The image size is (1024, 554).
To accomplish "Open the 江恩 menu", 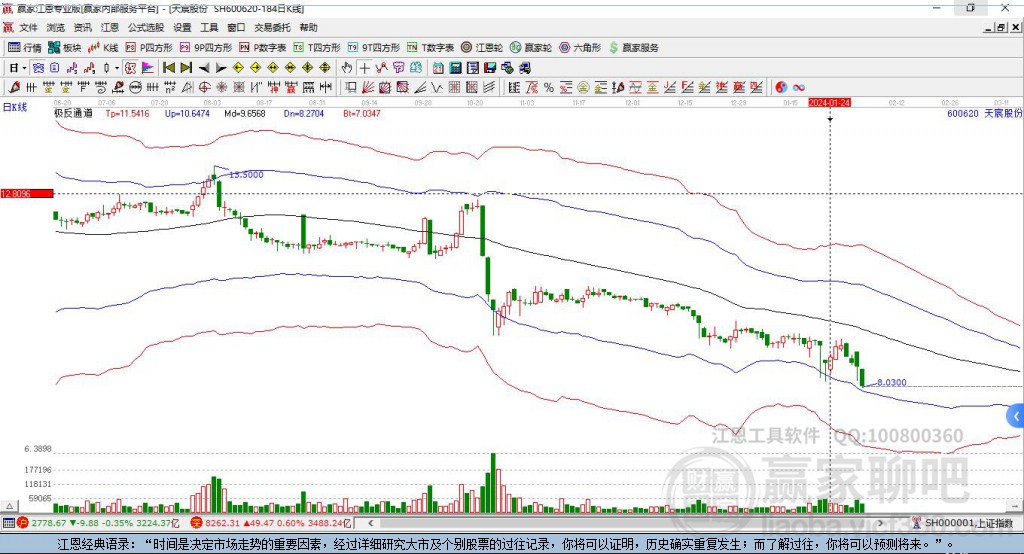I will point(110,27).
